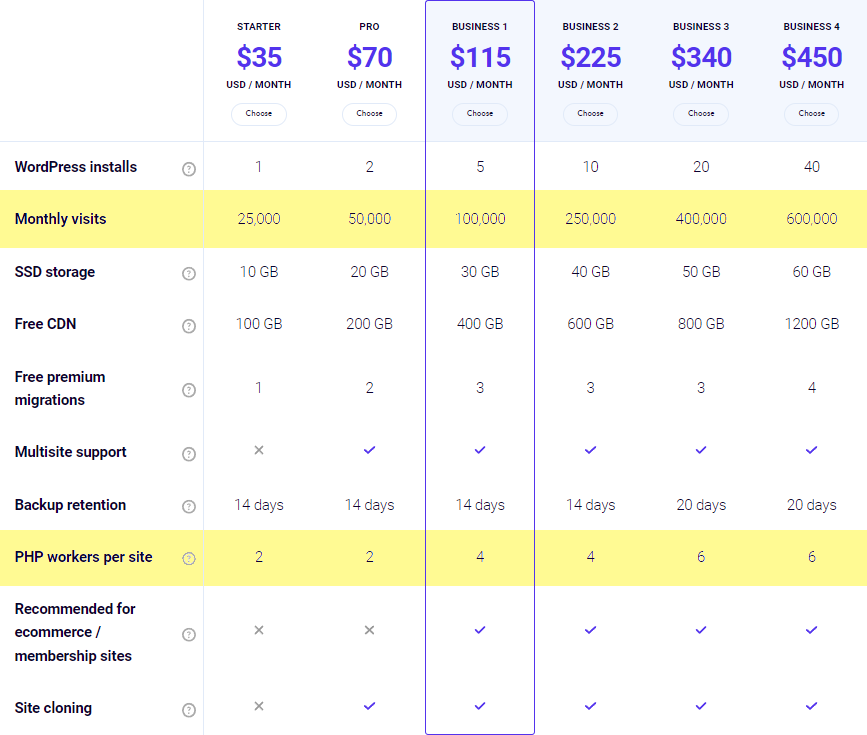Open help icon for SSD storage
867x735 pixels.
[x=189, y=274]
